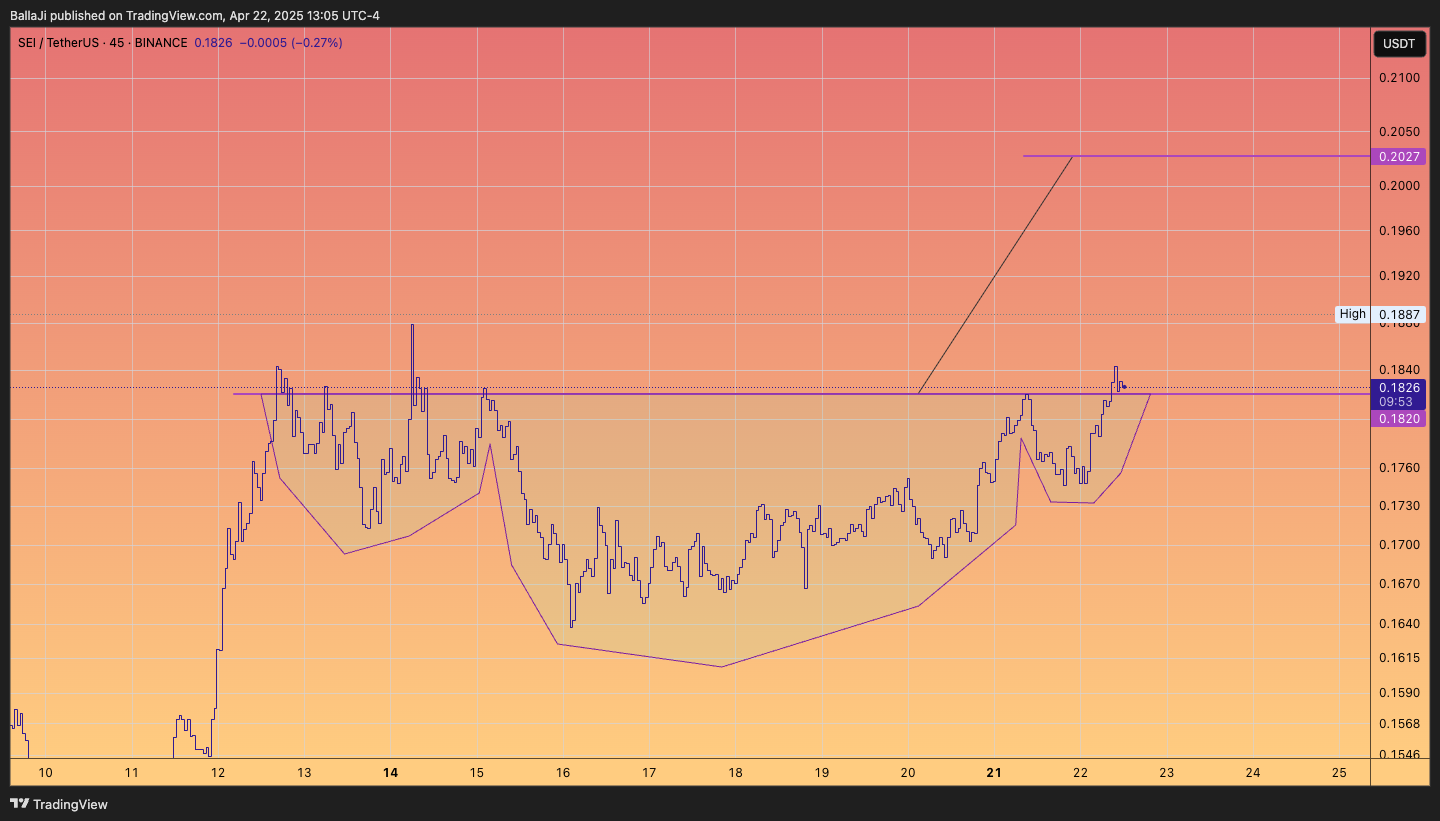
Task: Click date 18 on the time axis
Action: 735,772
